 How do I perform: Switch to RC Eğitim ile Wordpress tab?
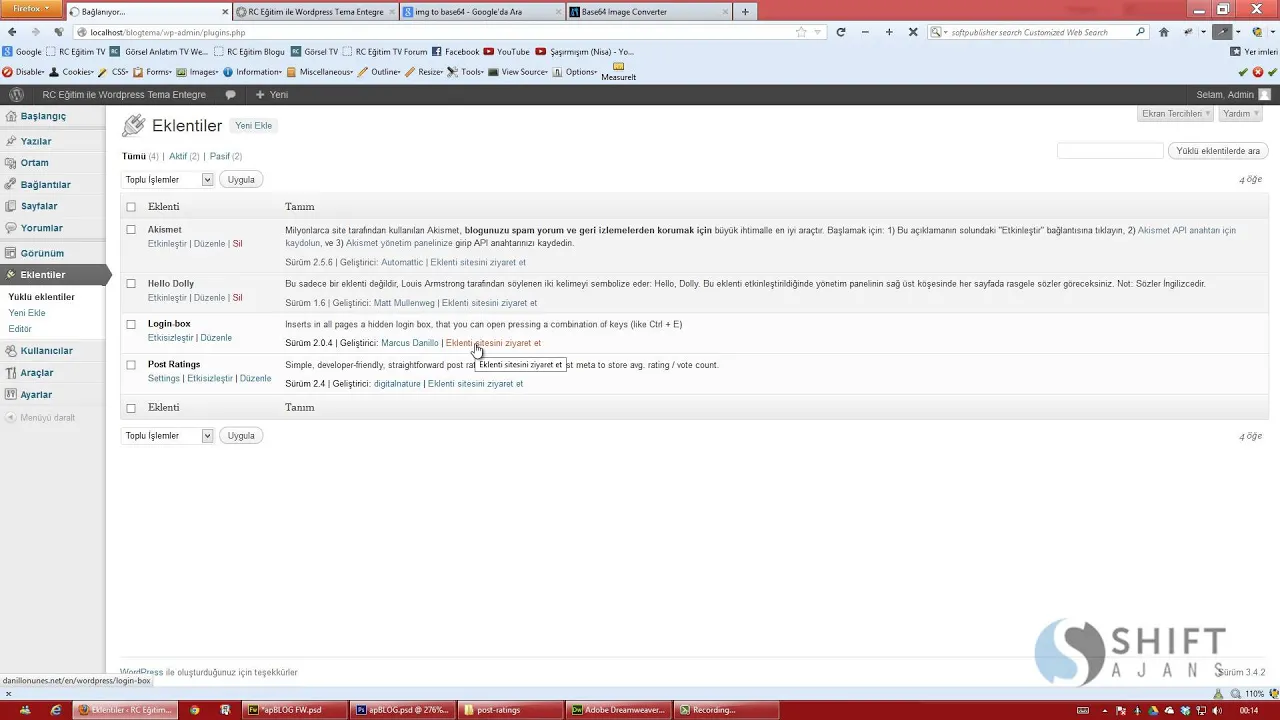point(316,12)
